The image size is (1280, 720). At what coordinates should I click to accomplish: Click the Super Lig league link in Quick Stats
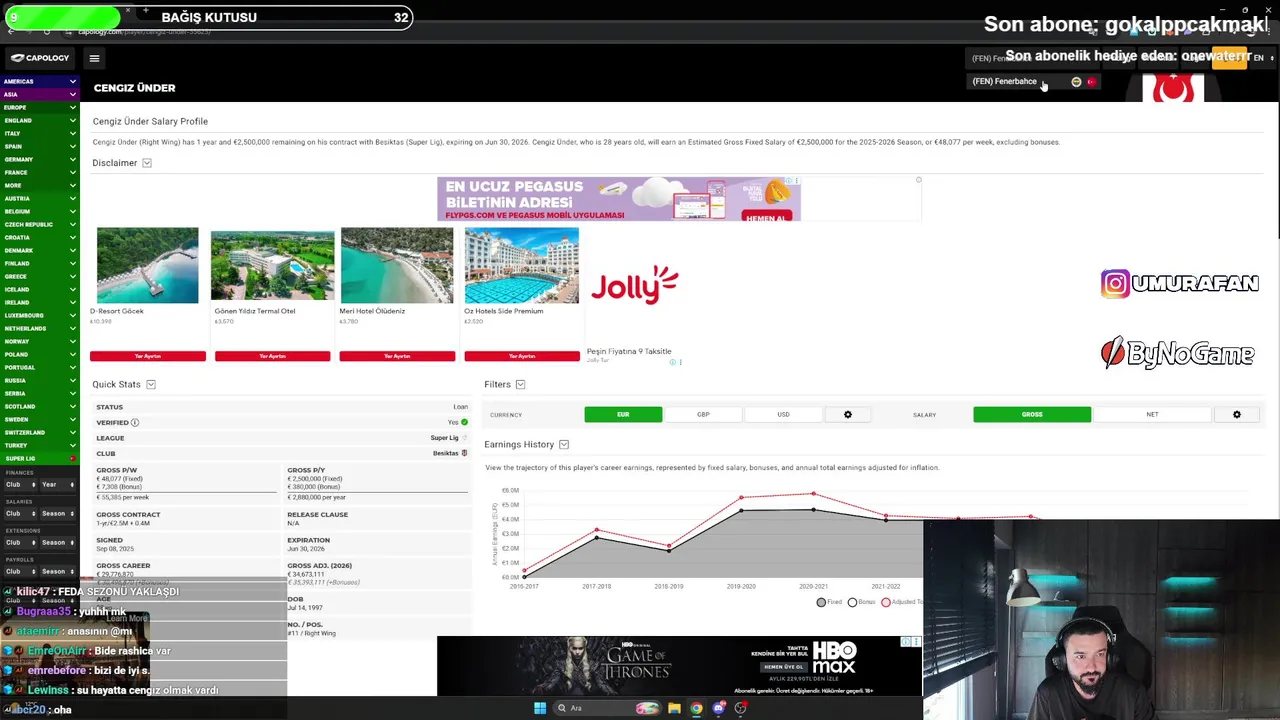[444, 438]
